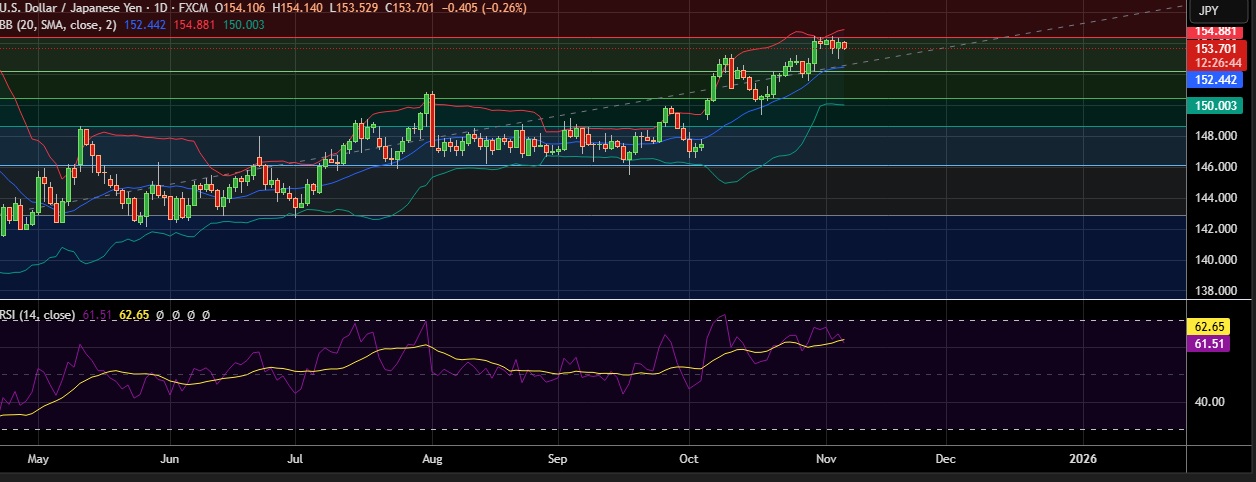
Task: Click the Bollinger basis value 152.442 in legend
Action: point(145,24)
